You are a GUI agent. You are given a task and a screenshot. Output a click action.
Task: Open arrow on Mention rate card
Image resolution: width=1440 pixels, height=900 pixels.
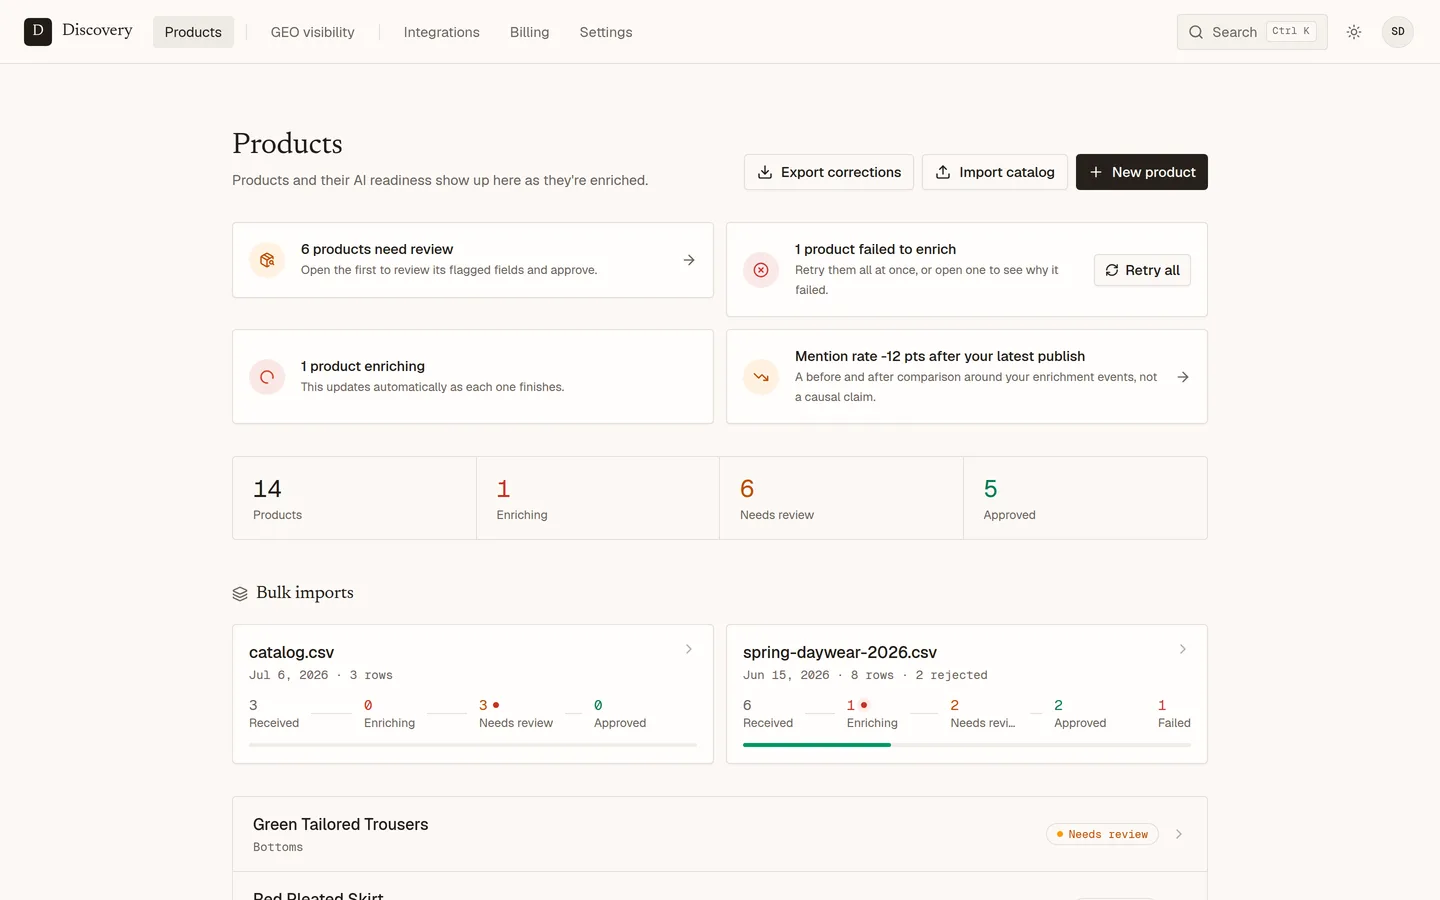(x=1183, y=377)
